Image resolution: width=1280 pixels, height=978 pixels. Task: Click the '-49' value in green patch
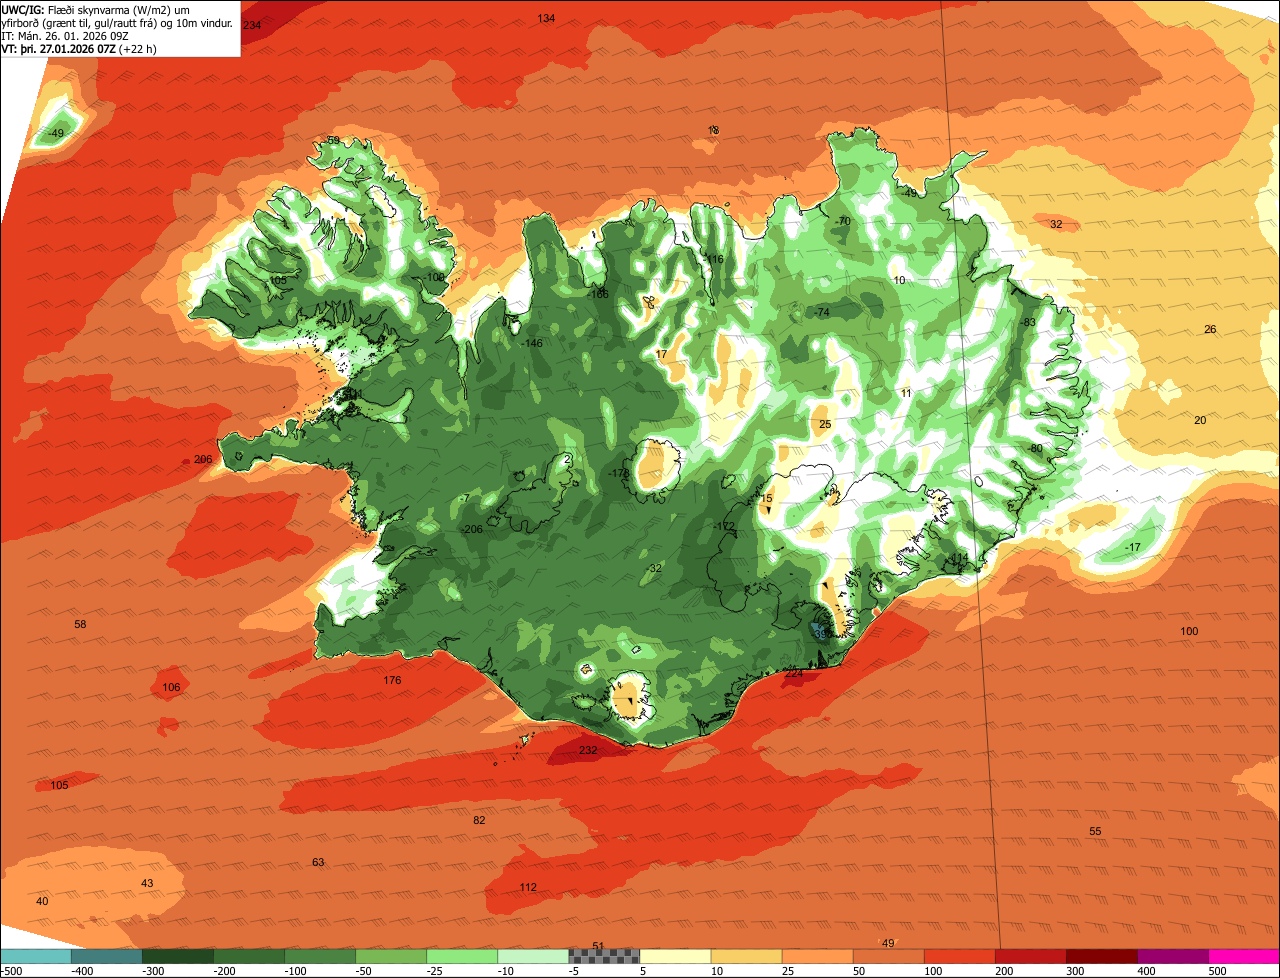(56, 134)
